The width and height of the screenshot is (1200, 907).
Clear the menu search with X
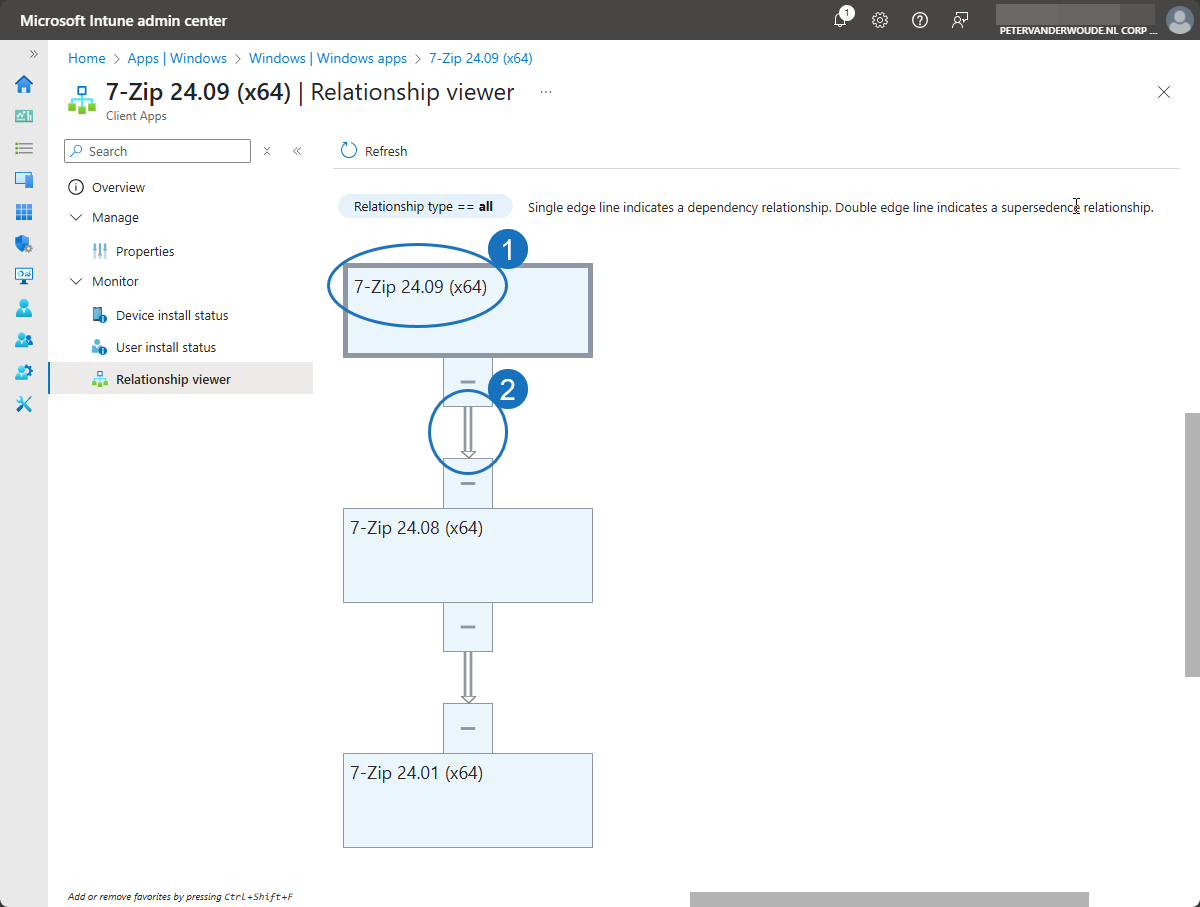(x=267, y=151)
